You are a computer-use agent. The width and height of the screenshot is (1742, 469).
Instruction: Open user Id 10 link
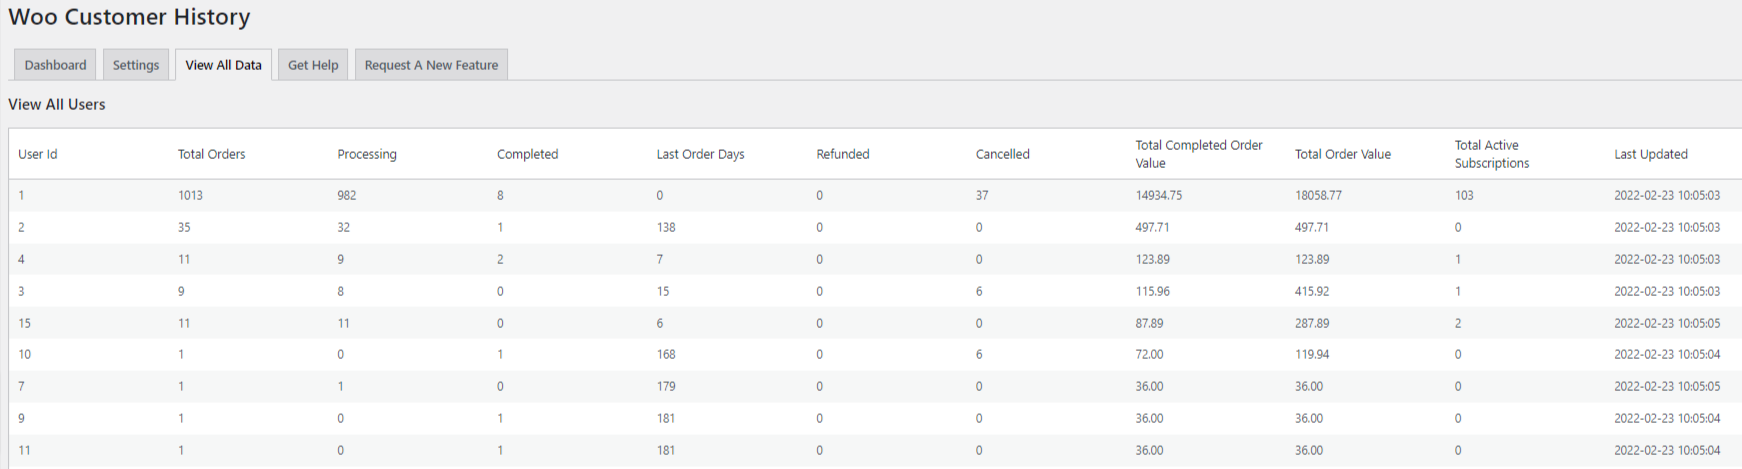click(x=25, y=354)
